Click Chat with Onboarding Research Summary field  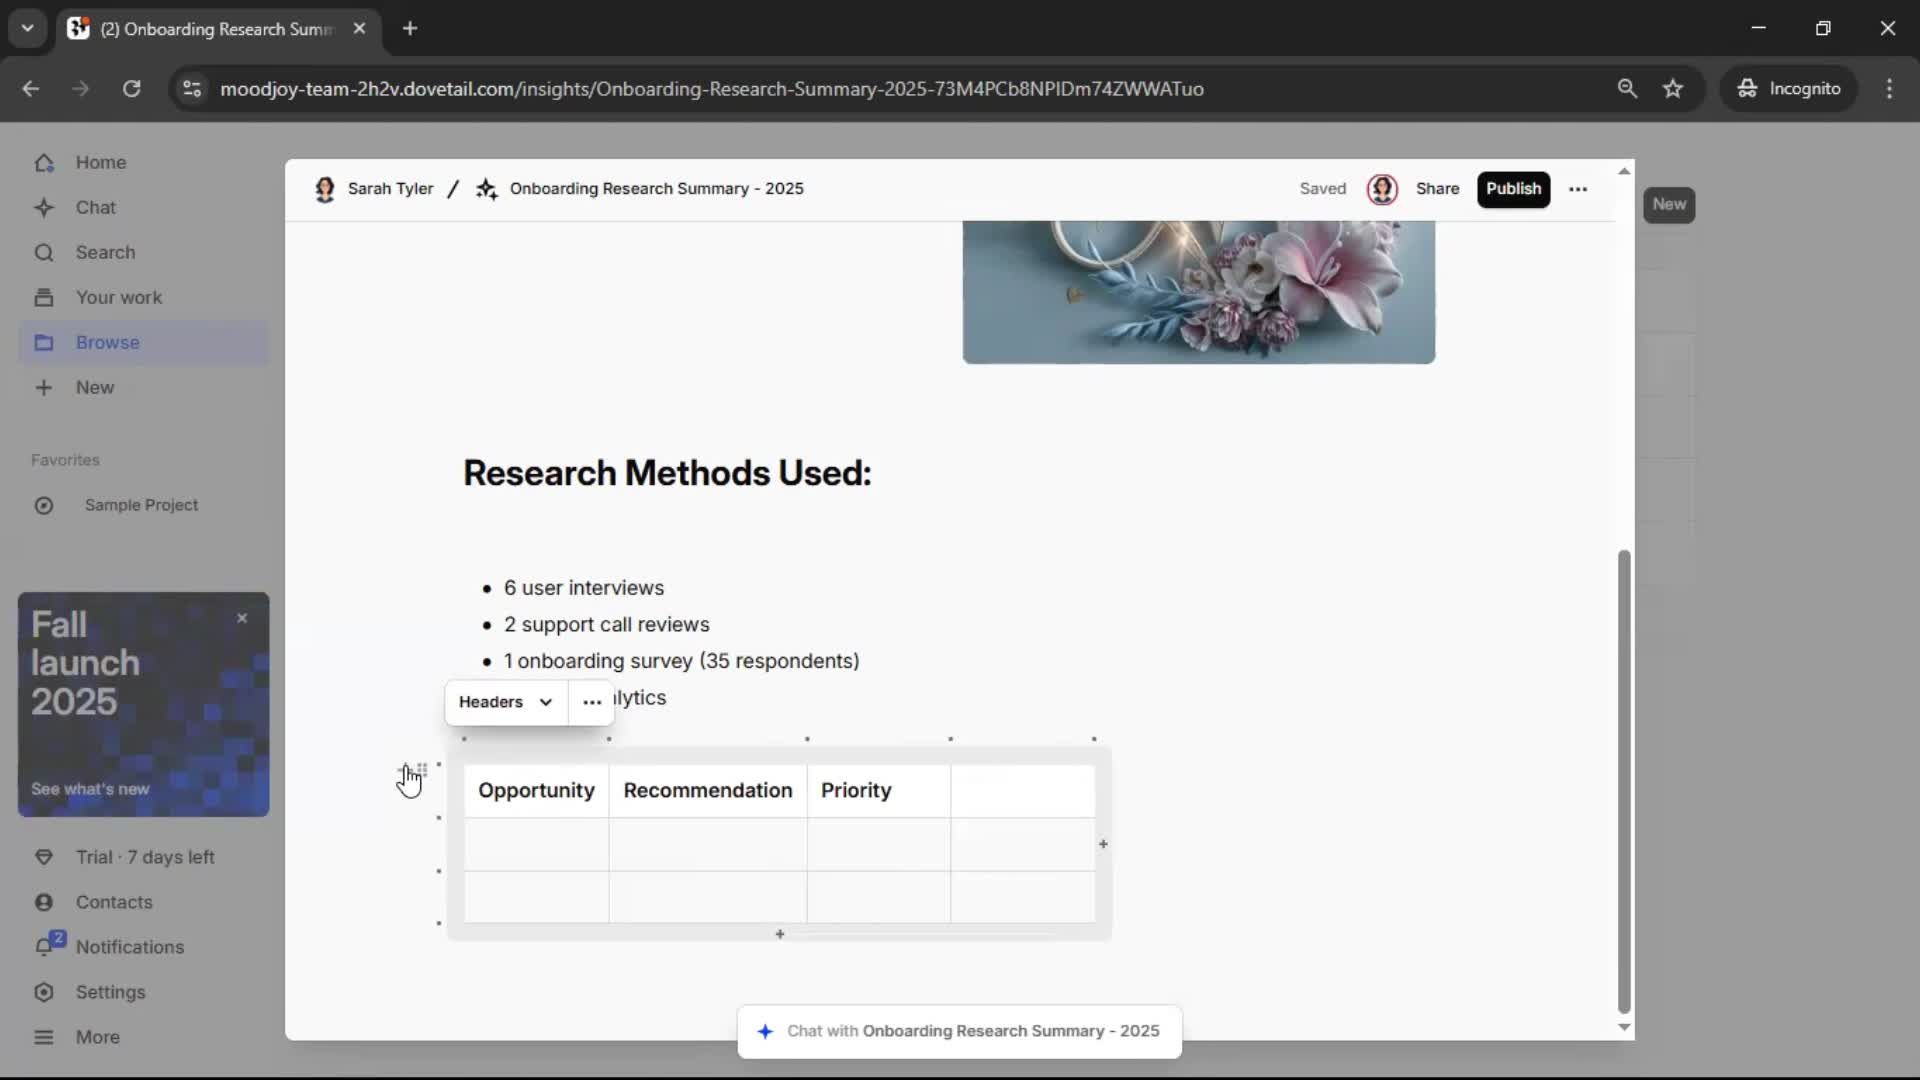[960, 1031]
